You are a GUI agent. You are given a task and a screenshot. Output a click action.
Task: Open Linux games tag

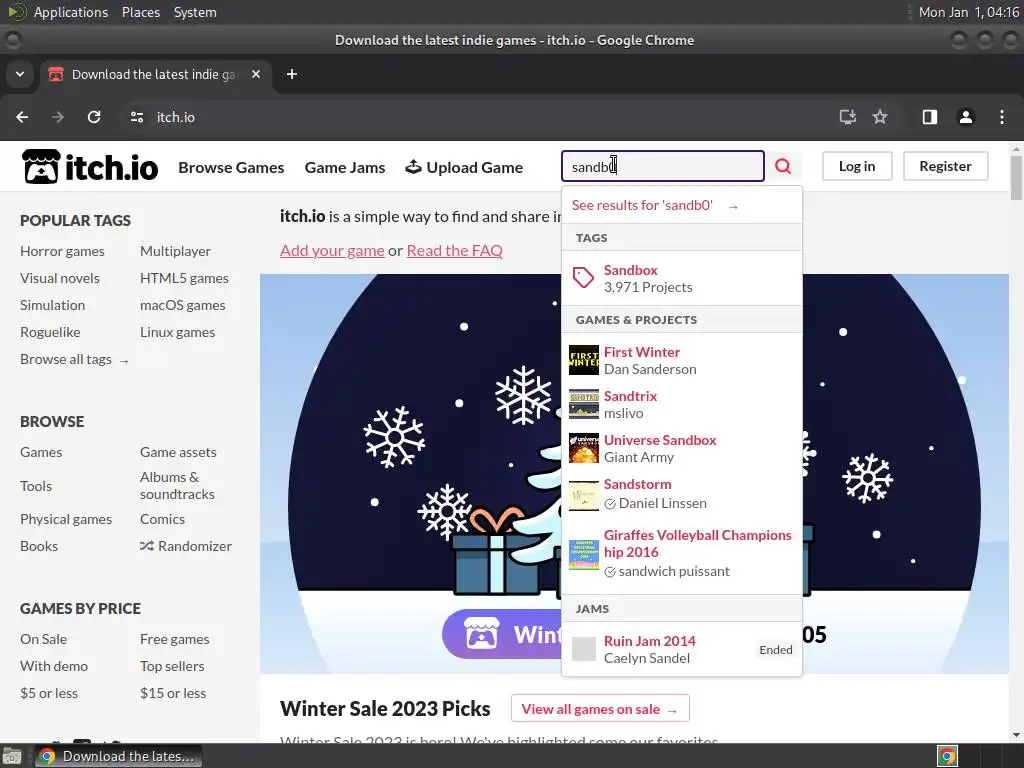(x=177, y=332)
